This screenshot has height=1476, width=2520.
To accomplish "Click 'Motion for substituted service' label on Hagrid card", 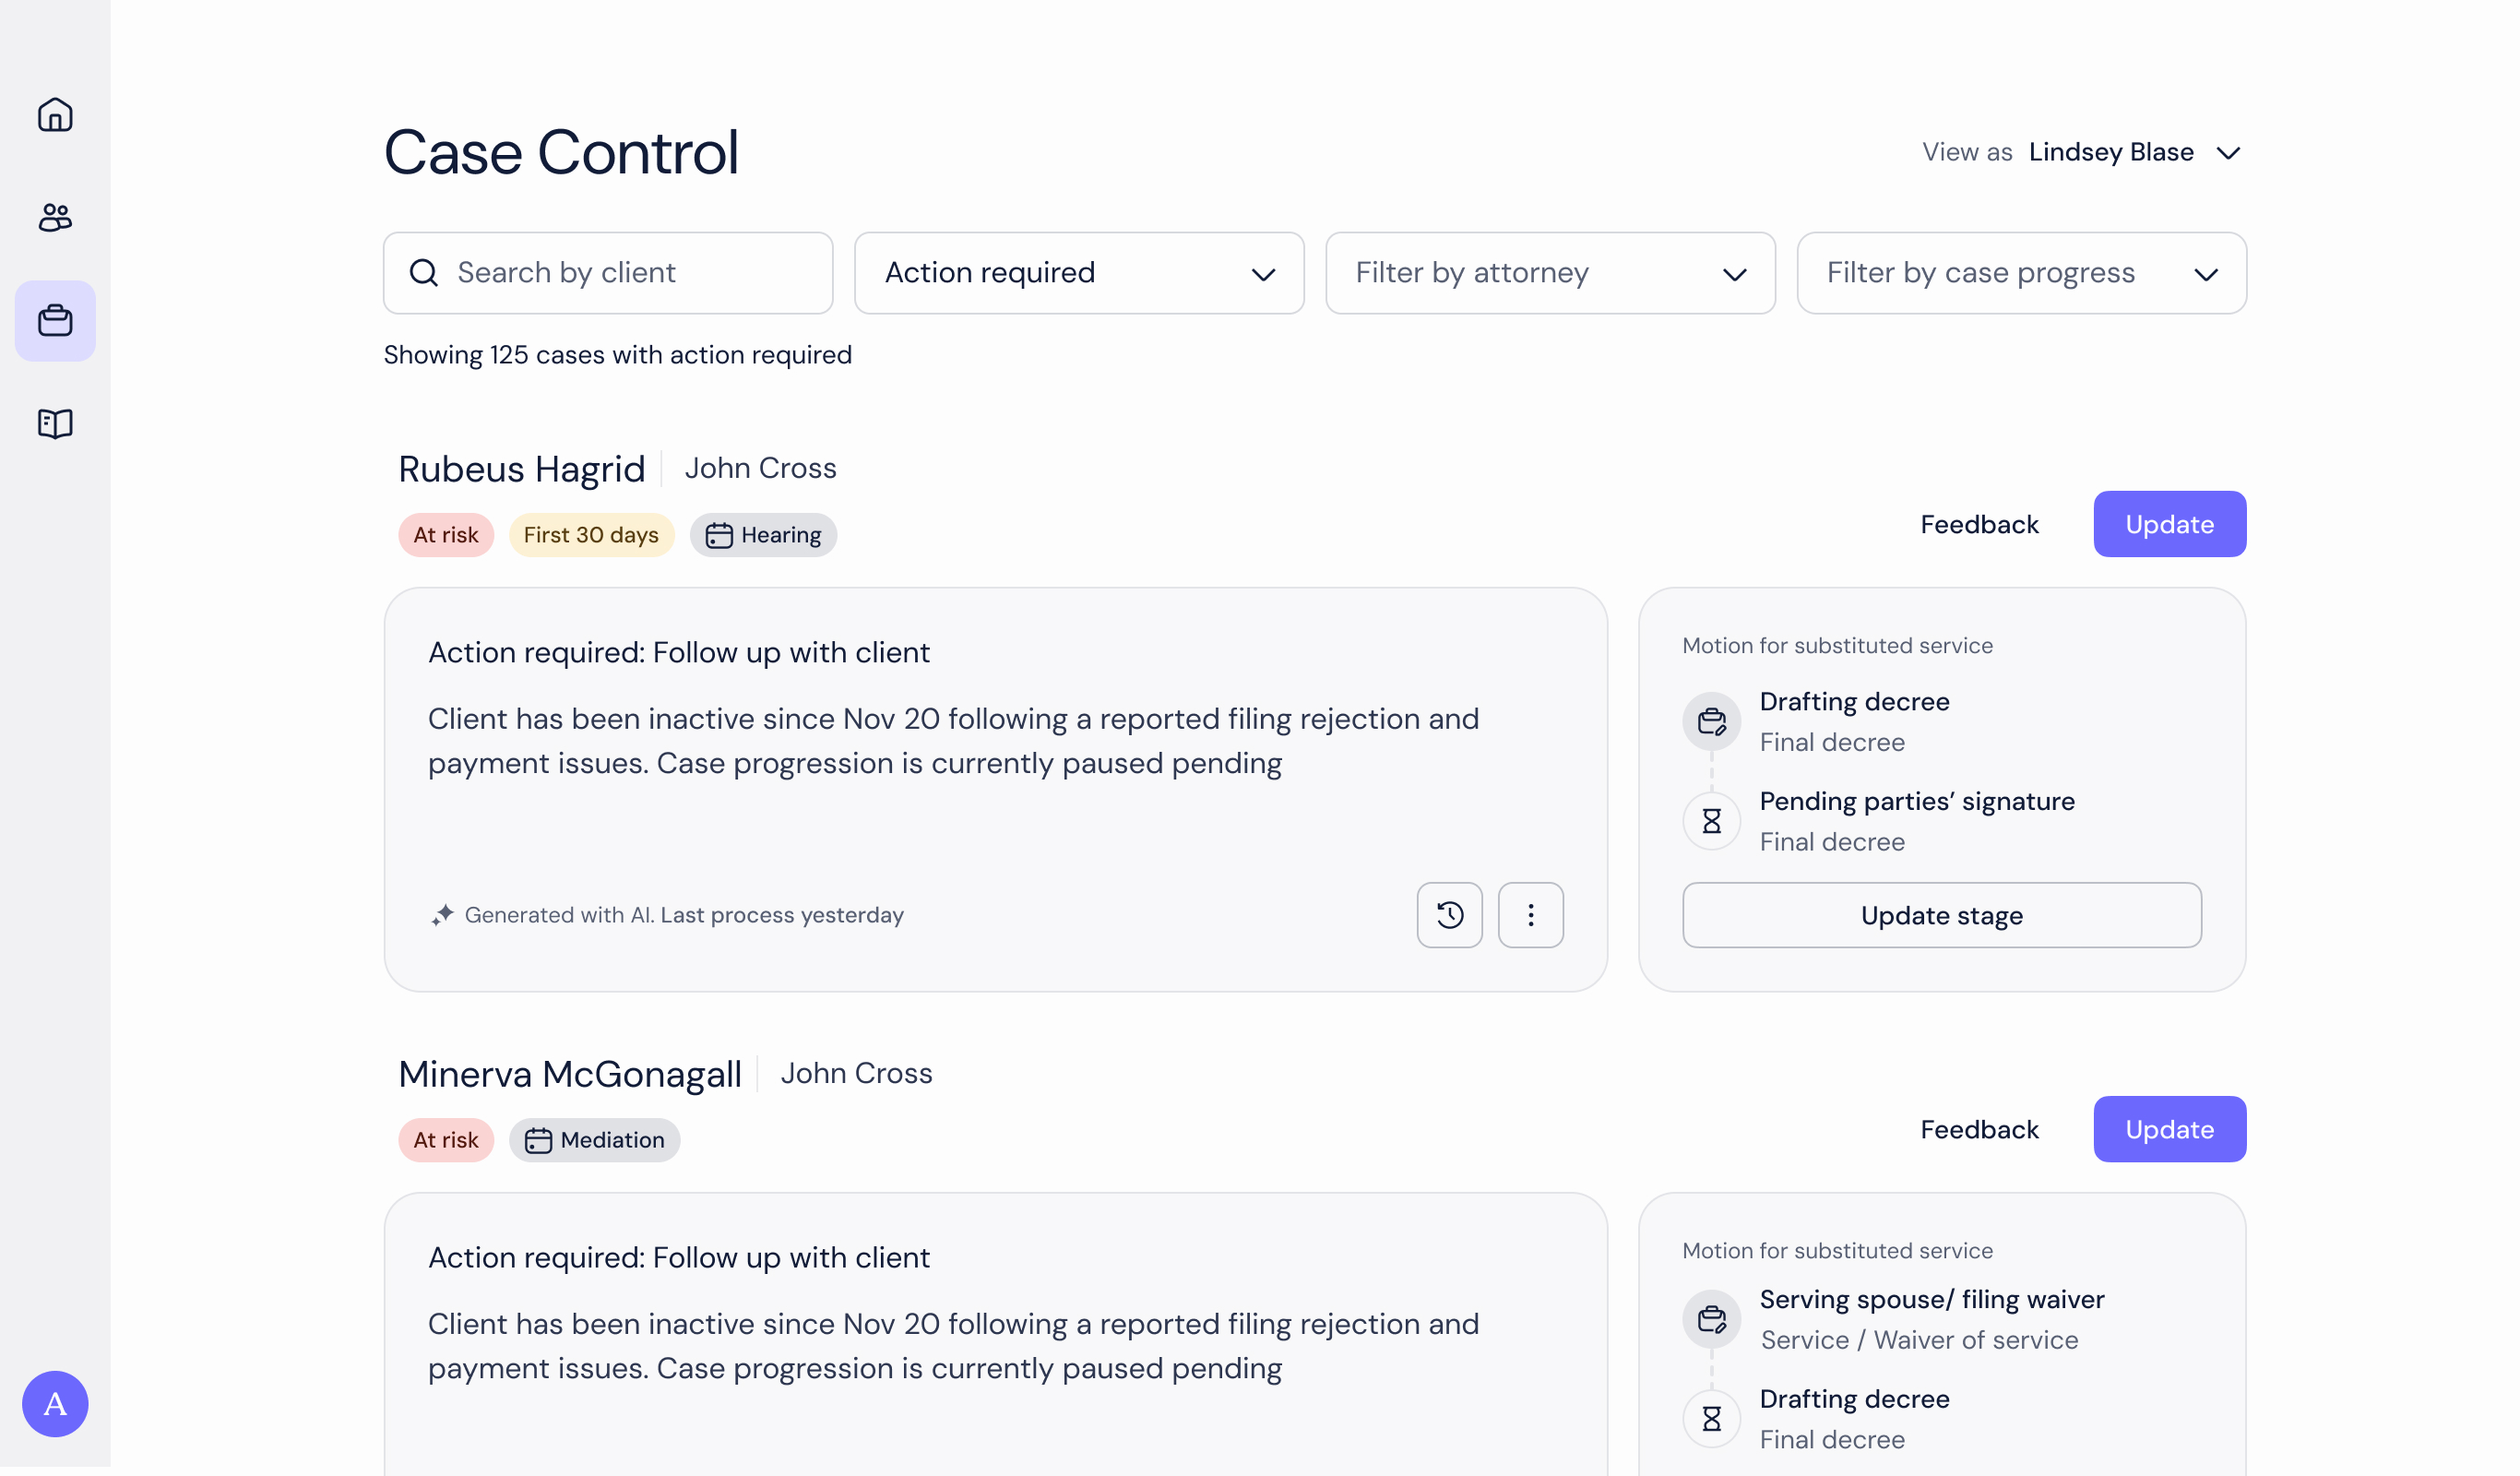I will (1837, 646).
